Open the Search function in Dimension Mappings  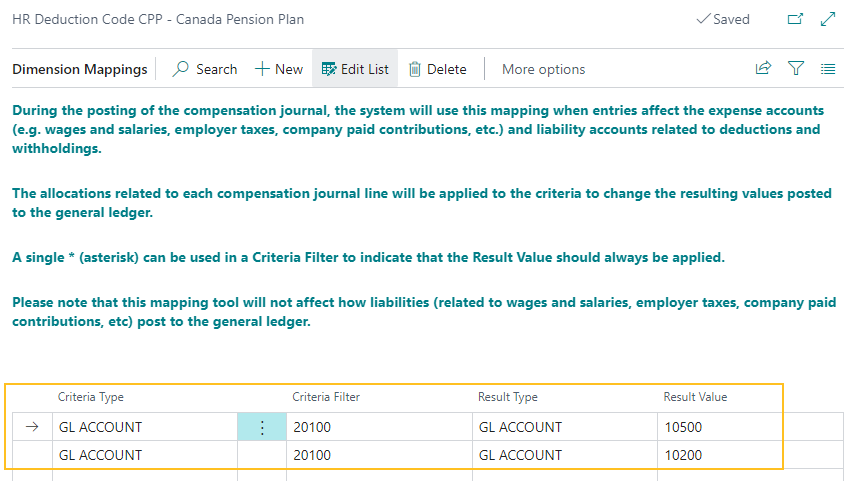coord(205,69)
